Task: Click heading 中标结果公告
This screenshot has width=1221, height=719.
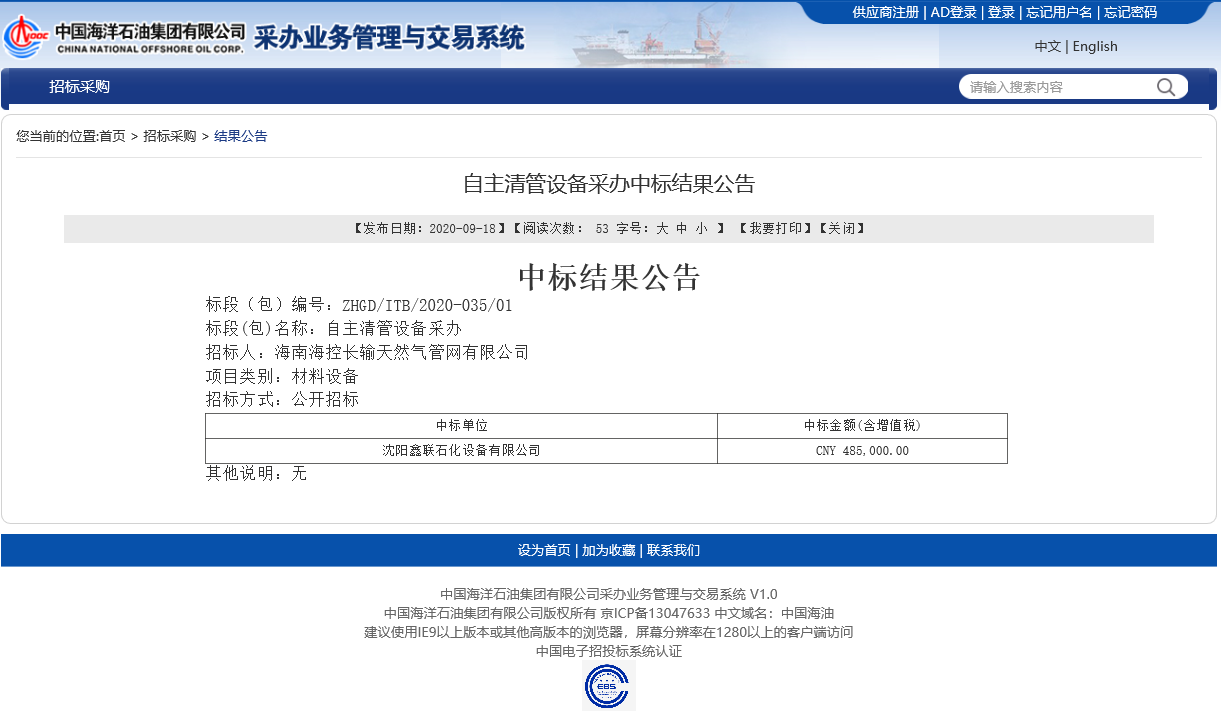Action: (x=609, y=277)
